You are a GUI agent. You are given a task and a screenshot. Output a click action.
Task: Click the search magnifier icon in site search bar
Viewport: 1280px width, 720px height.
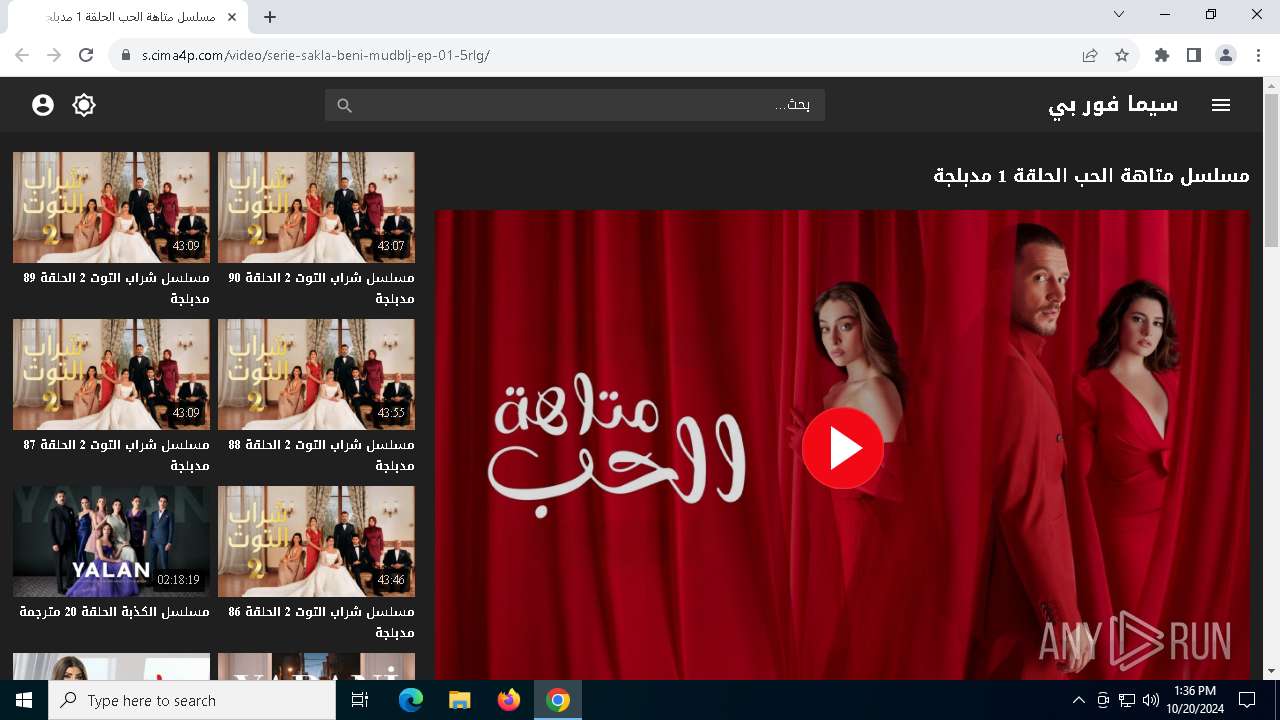point(345,105)
